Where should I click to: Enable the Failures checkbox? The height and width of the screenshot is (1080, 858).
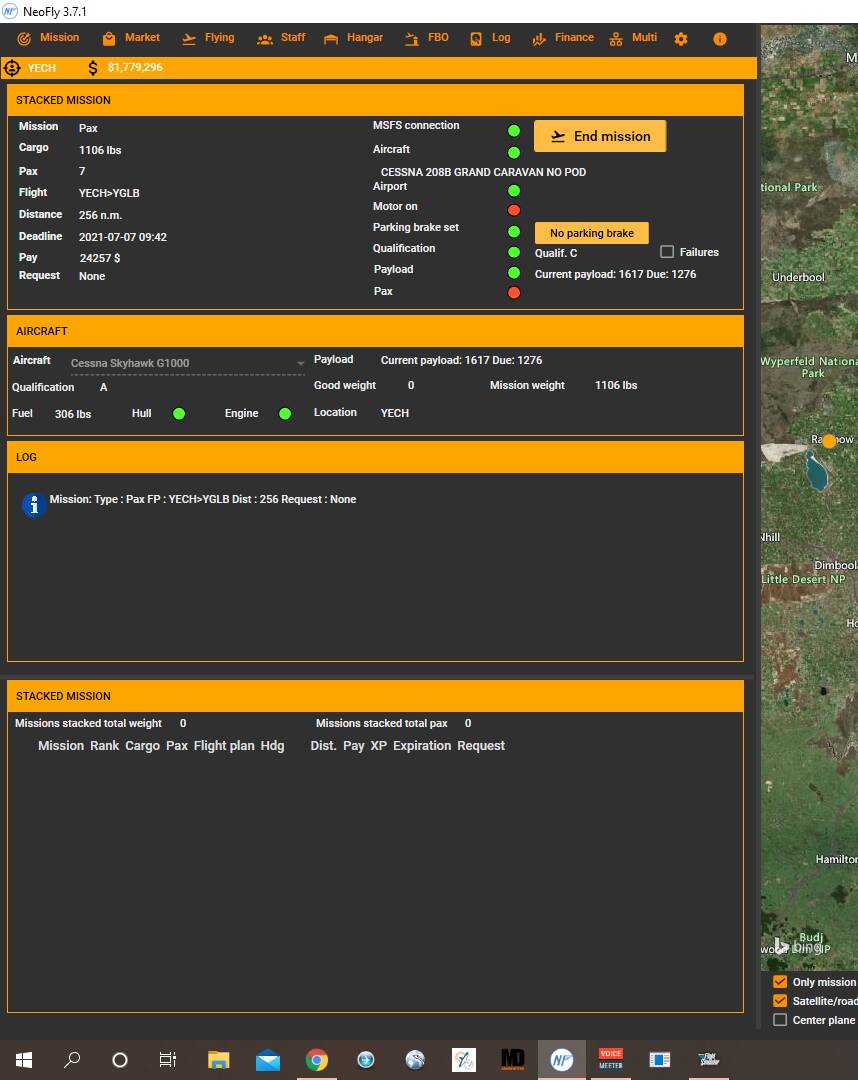(667, 252)
